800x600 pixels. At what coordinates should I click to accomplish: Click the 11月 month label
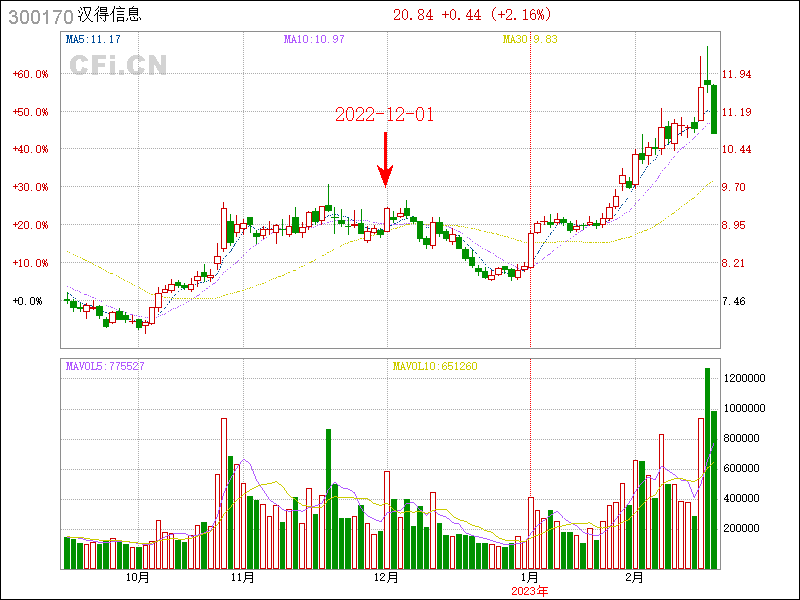(x=243, y=578)
